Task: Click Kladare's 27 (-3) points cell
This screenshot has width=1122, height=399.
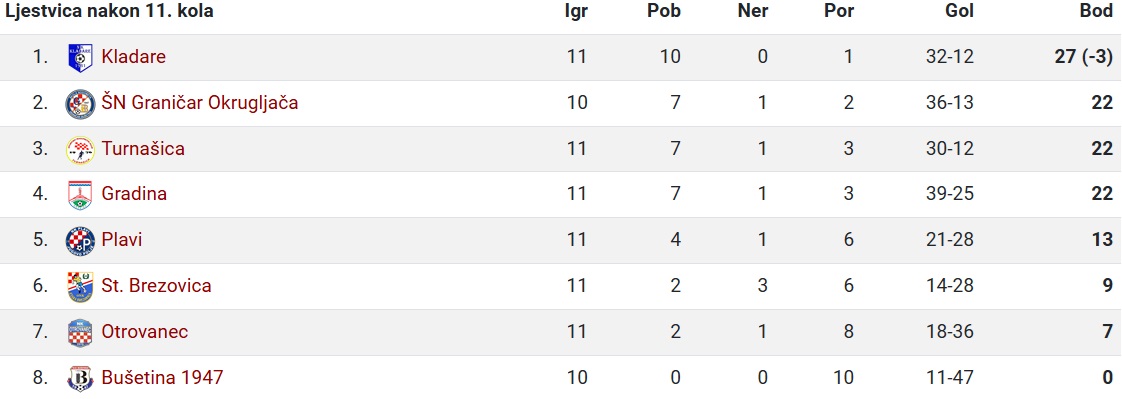Action: click(x=1083, y=57)
